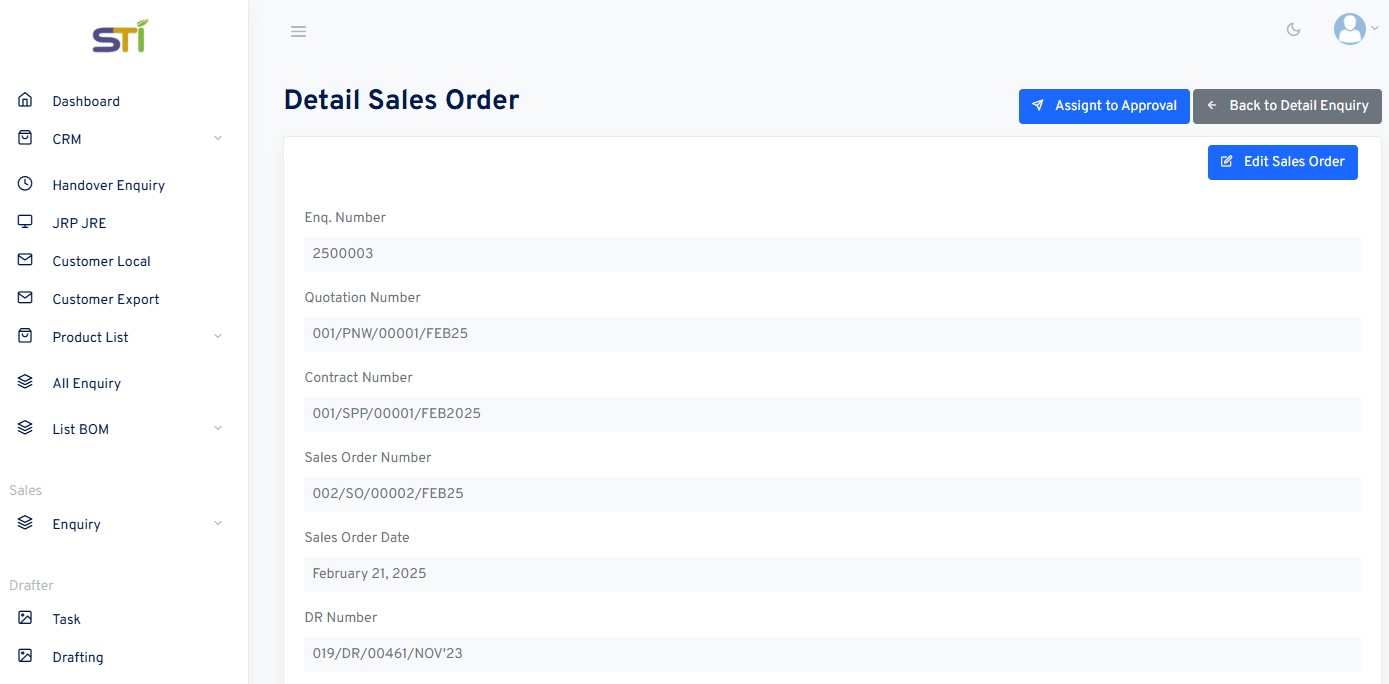This screenshot has height=684, width=1389.
Task: Click the Customer Local envelope icon
Action: 25,260
